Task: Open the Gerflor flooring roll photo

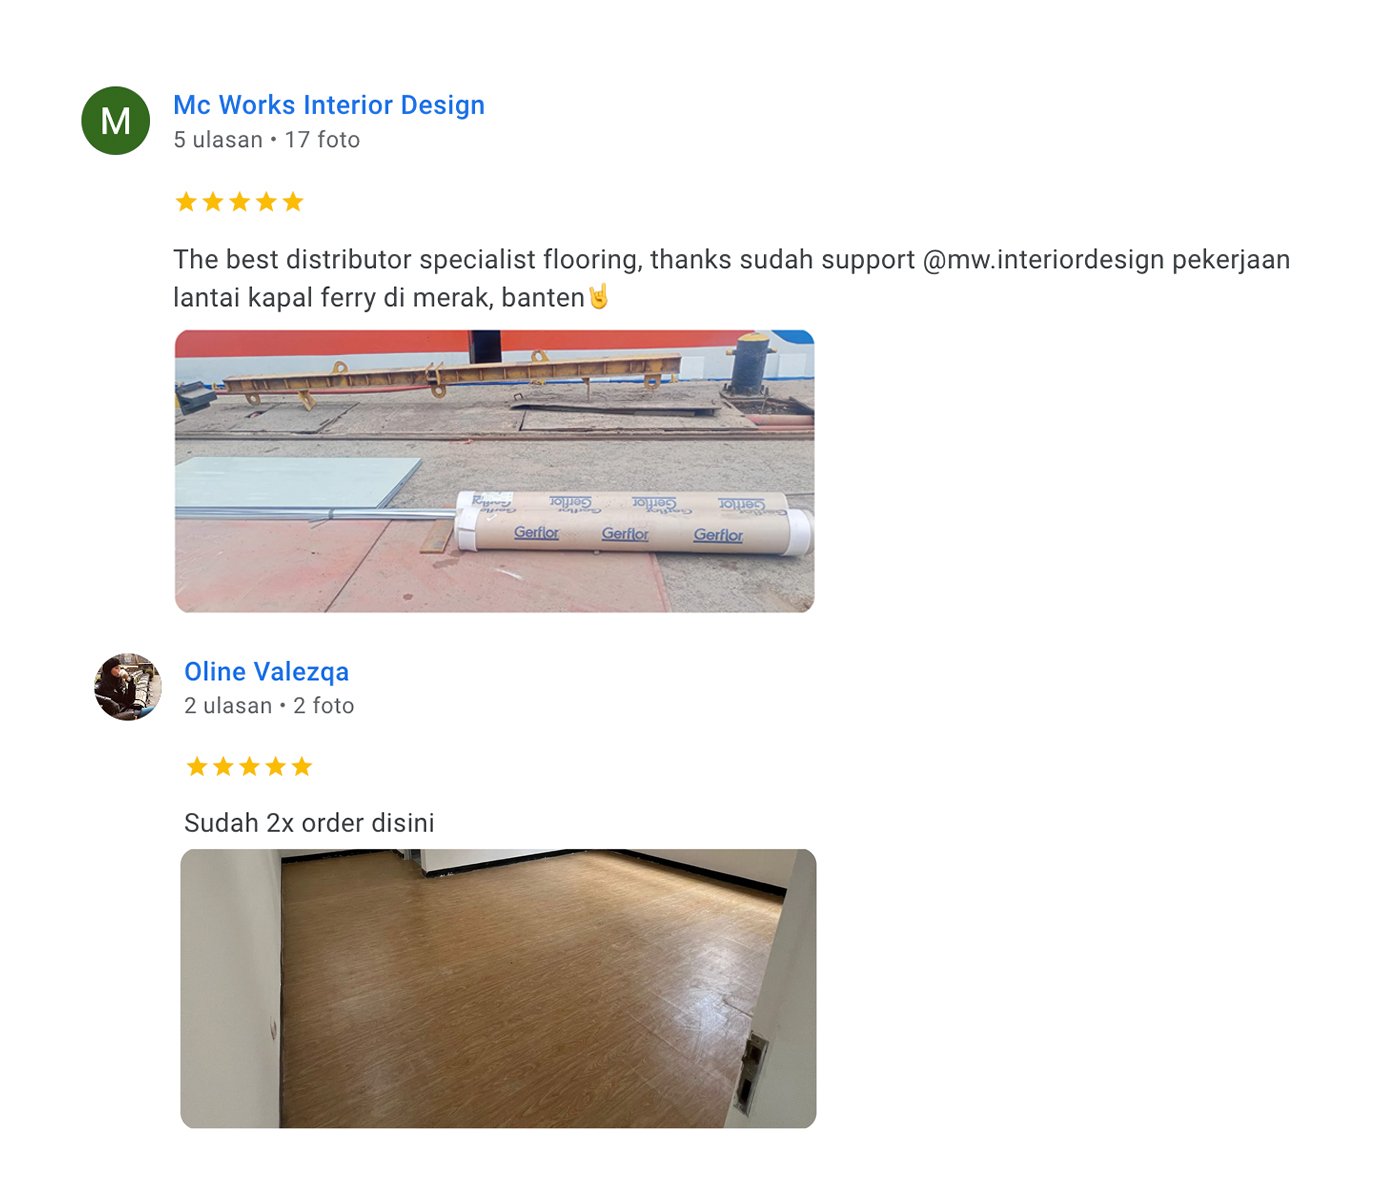Action: tap(495, 471)
